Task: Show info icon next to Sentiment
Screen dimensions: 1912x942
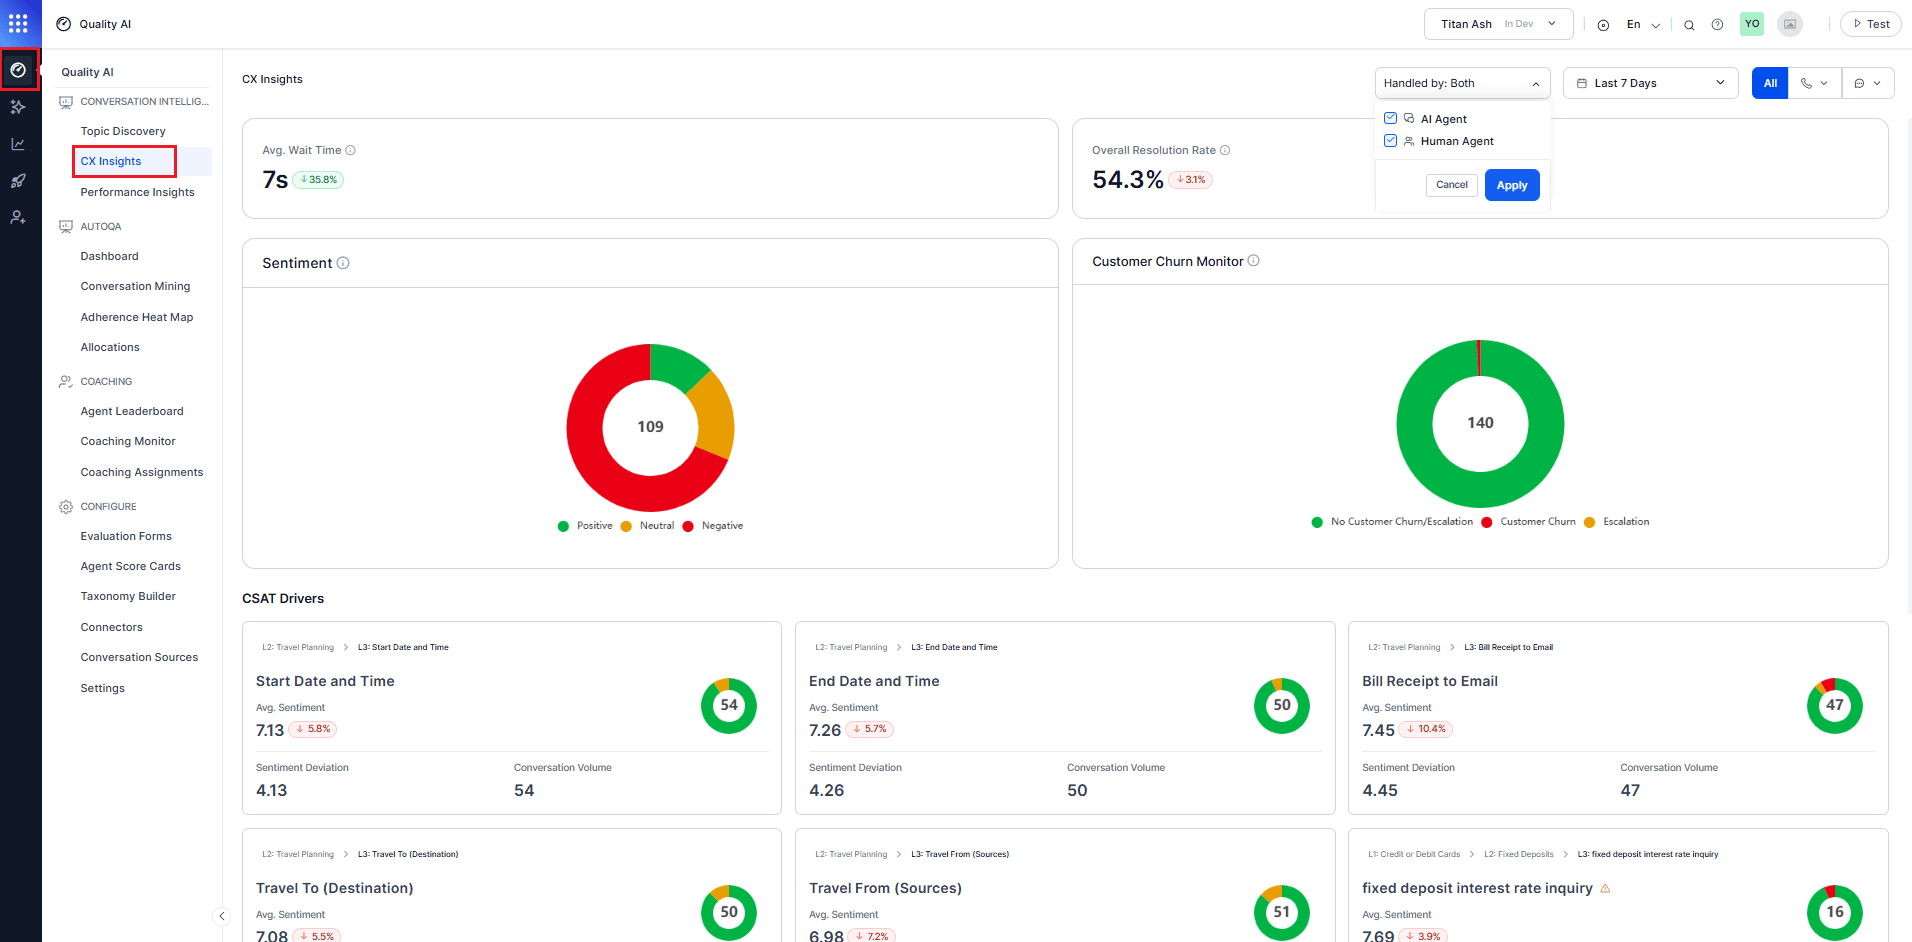Action: pyautogui.click(x=343, y=263)
